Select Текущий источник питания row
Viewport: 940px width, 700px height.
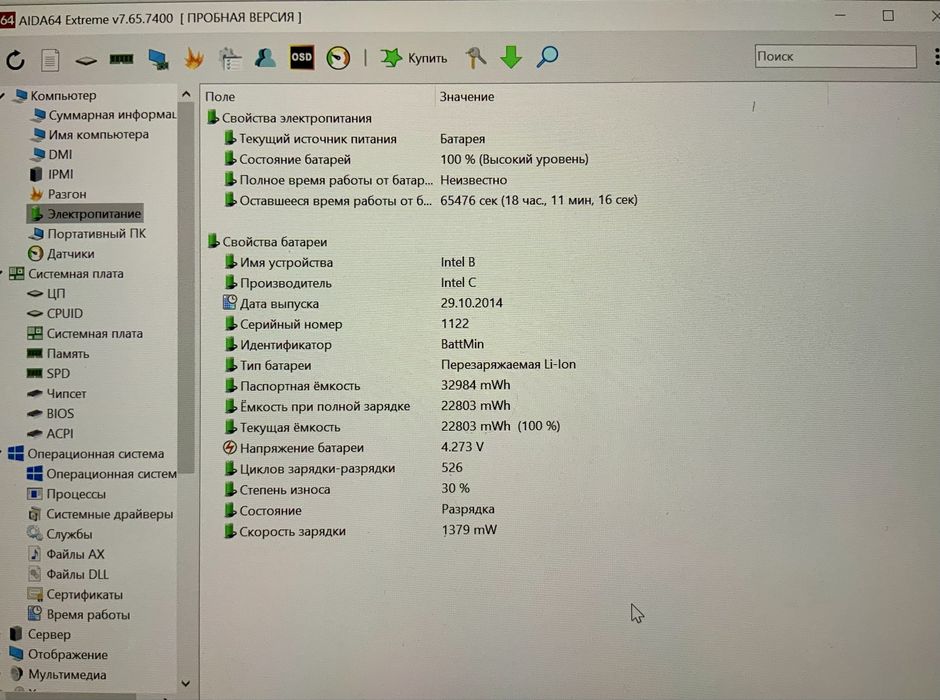[x=355, y=139]
